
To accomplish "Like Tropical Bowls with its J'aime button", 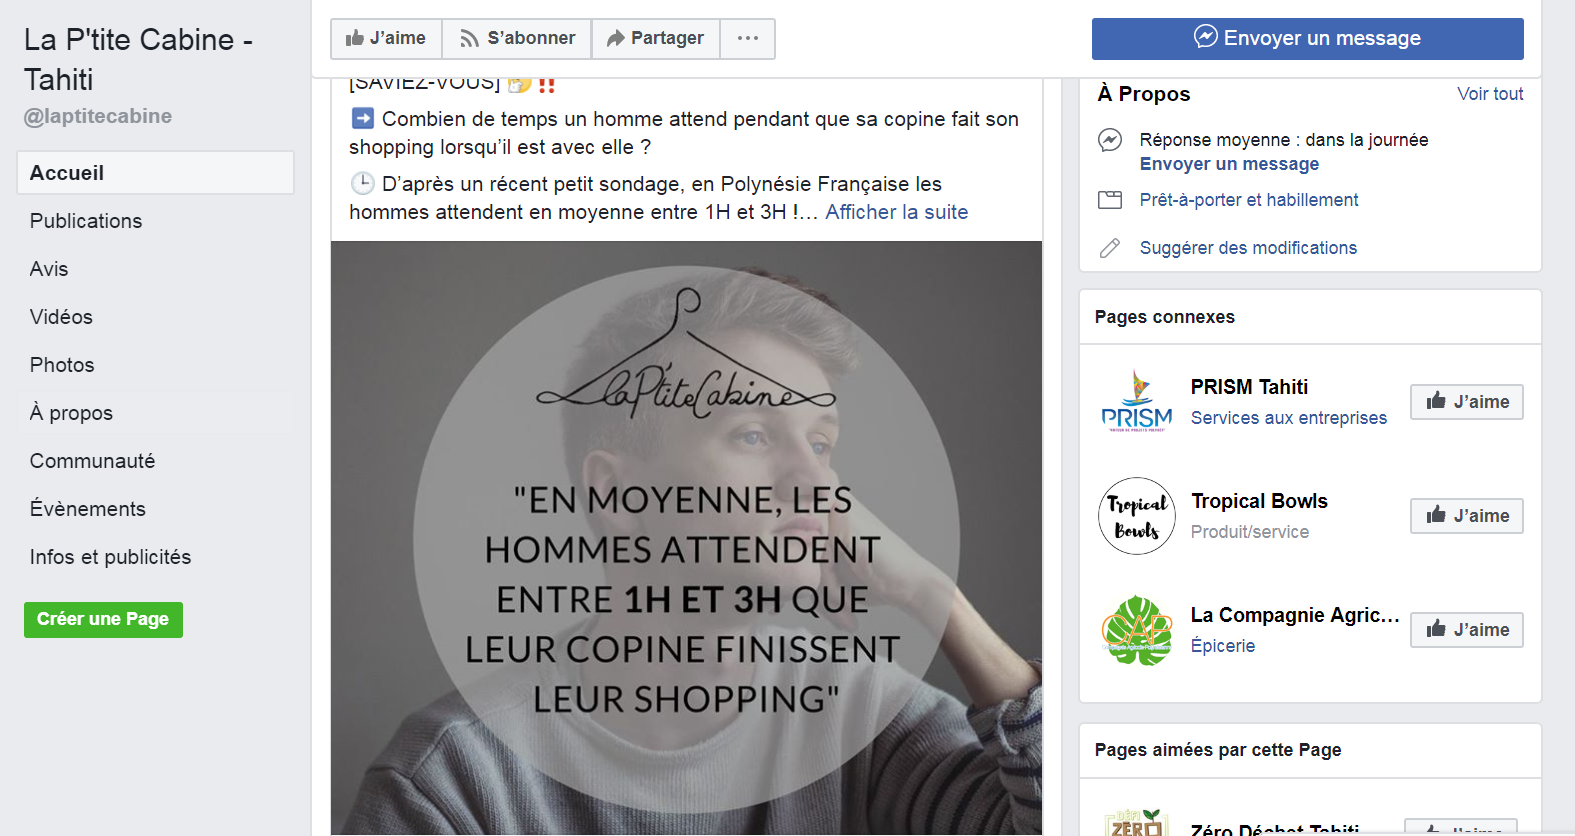I will pos(1467,516).
